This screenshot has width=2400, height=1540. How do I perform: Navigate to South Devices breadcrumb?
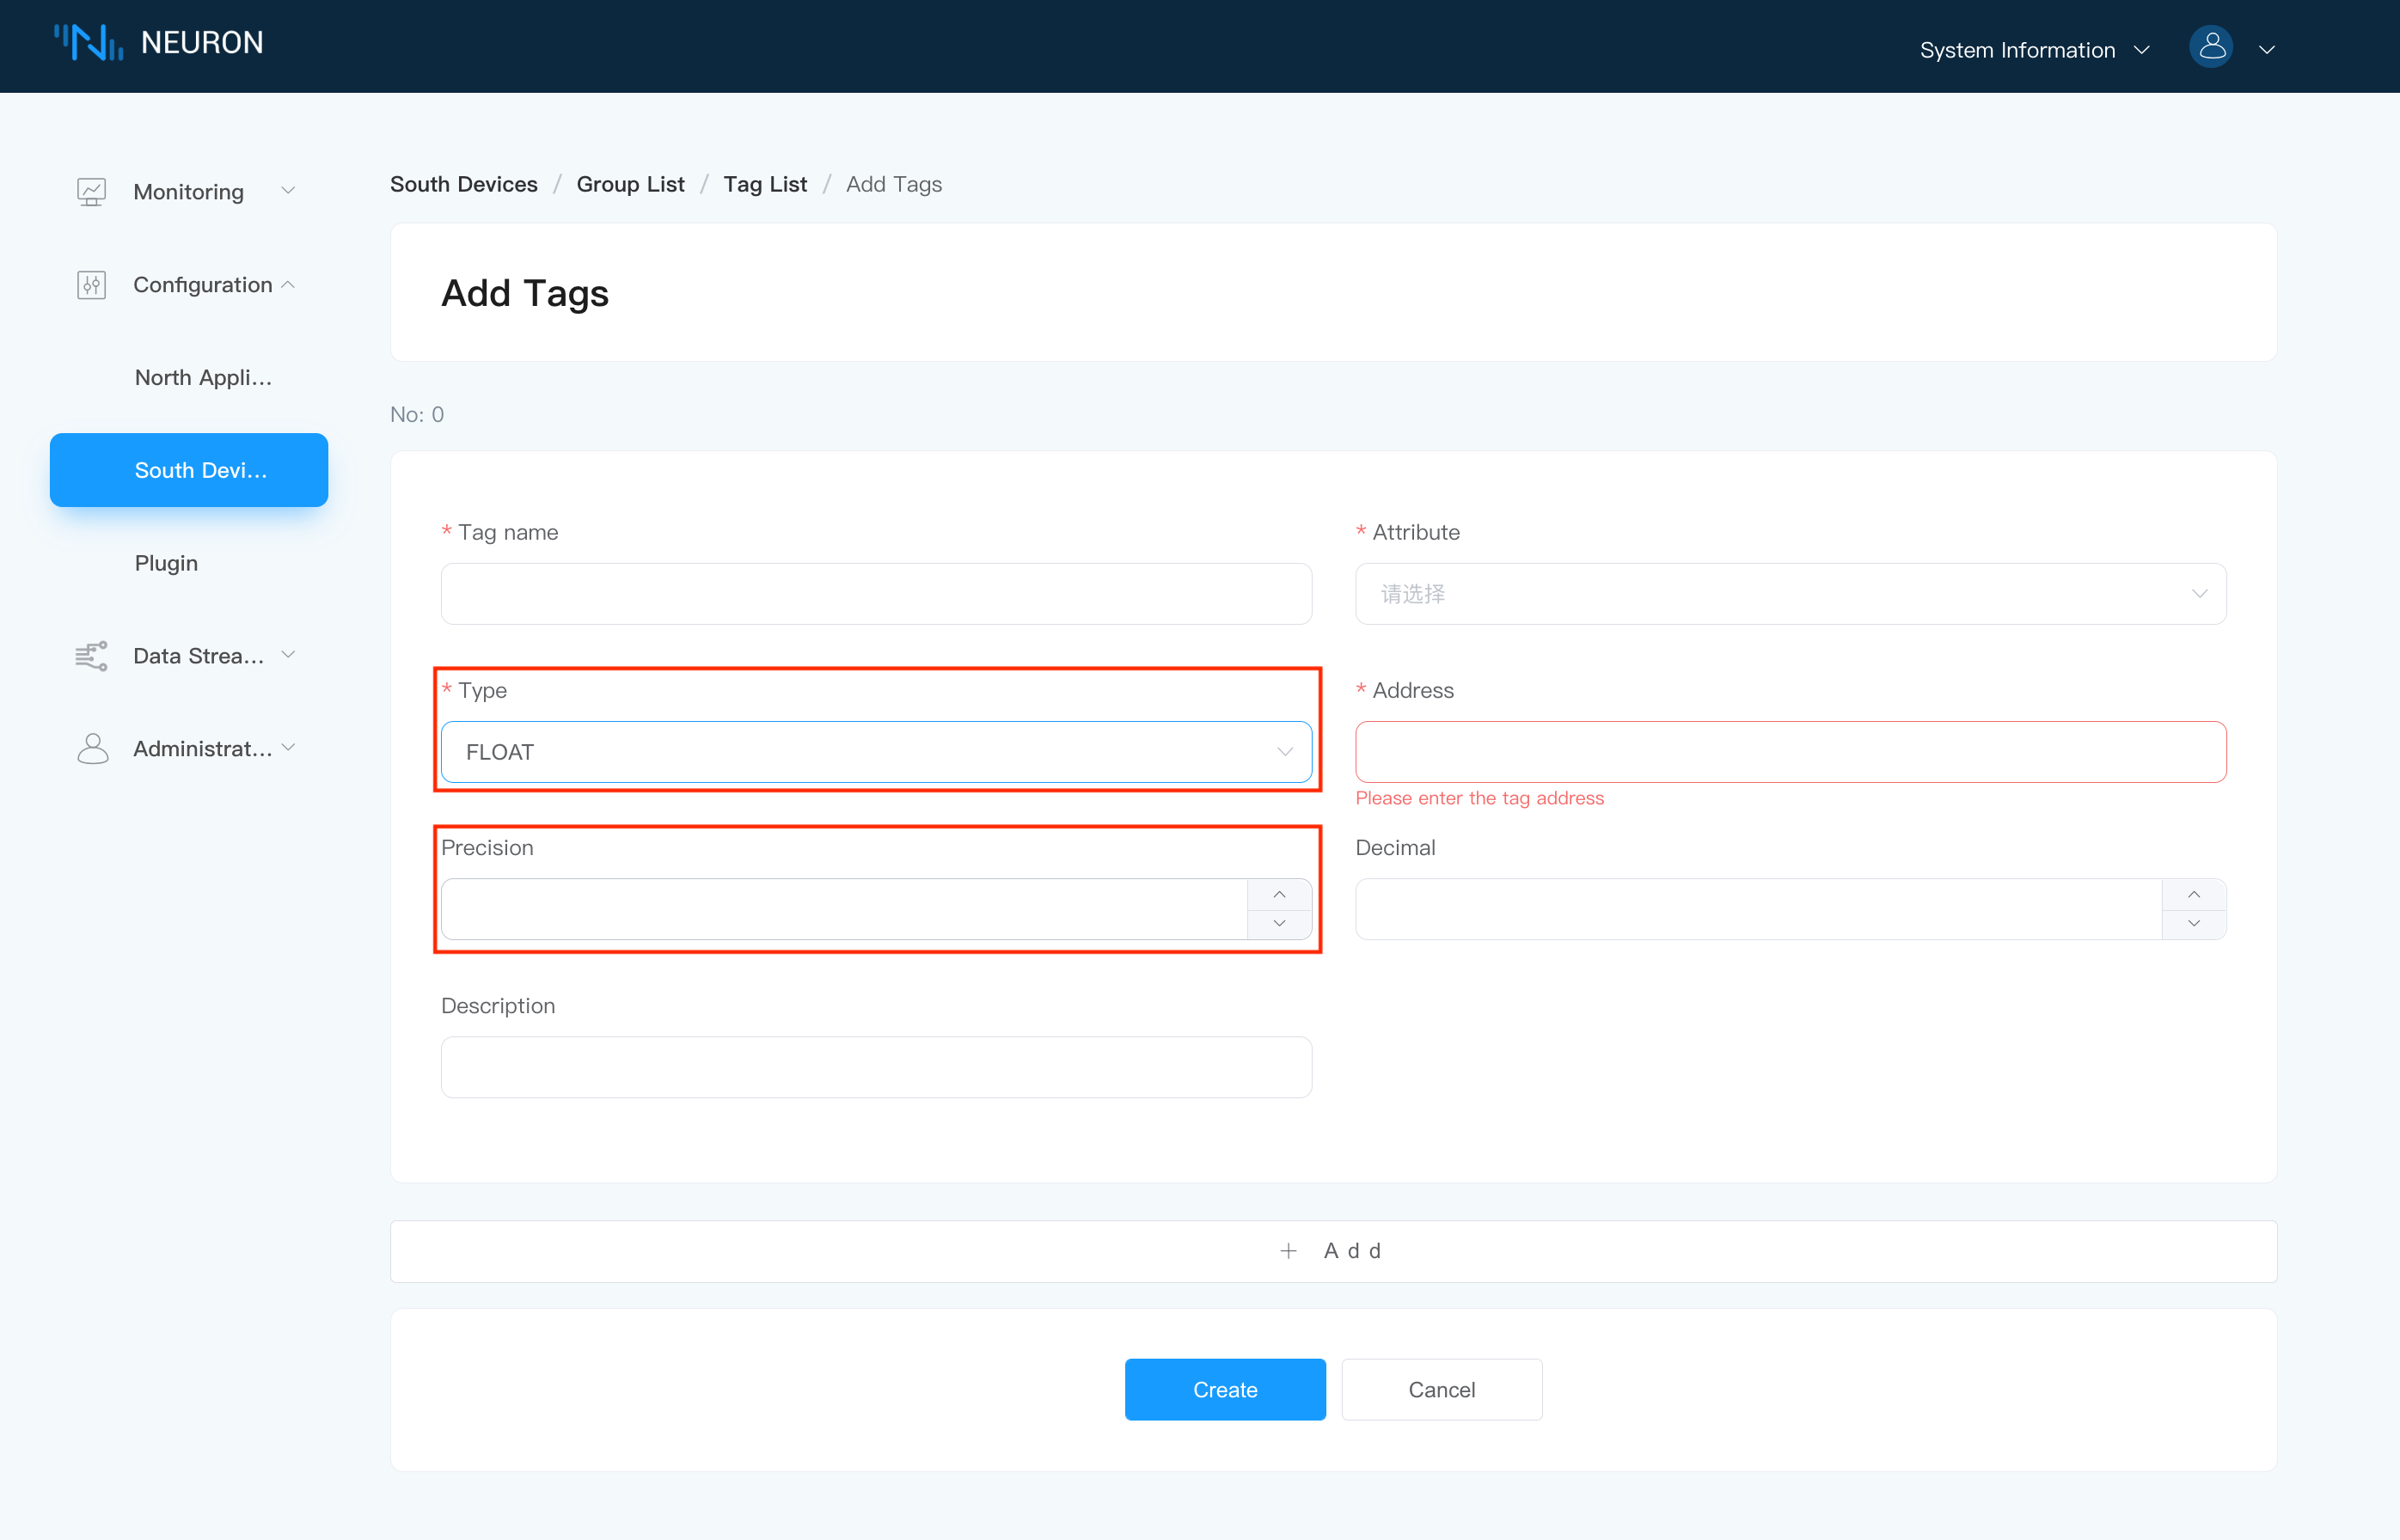tap(463, 182)
